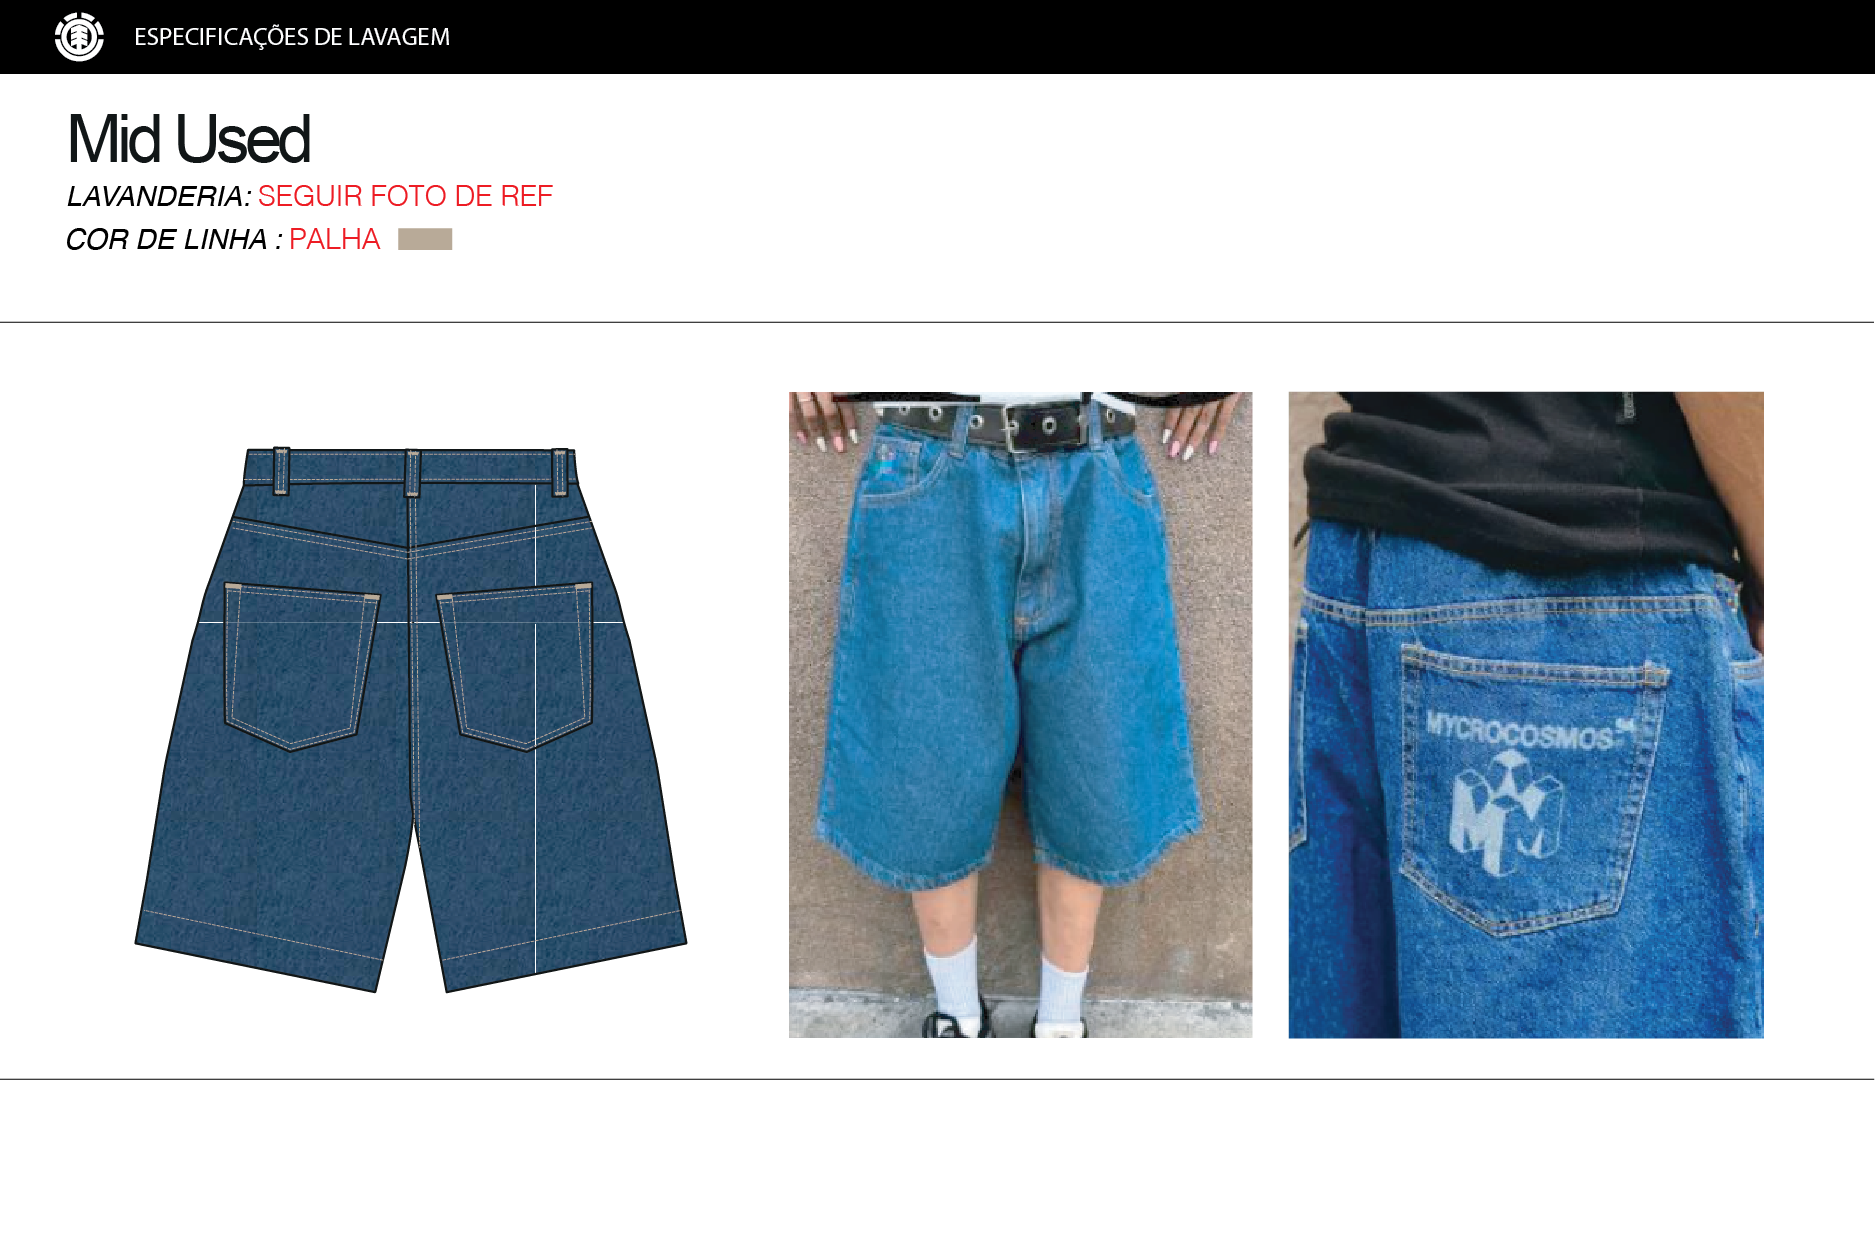Select the PALHA thread color swatch

(425, 239)
